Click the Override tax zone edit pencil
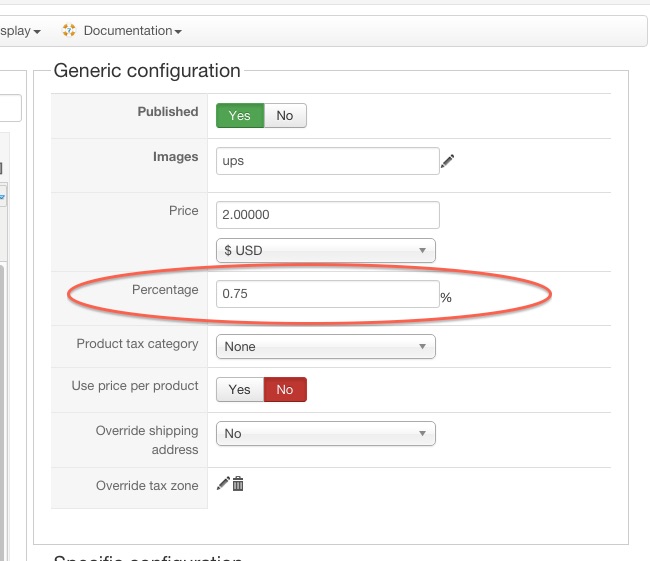Image resolution: width=650 pixels, height=561 pixels. pos(223,483)
